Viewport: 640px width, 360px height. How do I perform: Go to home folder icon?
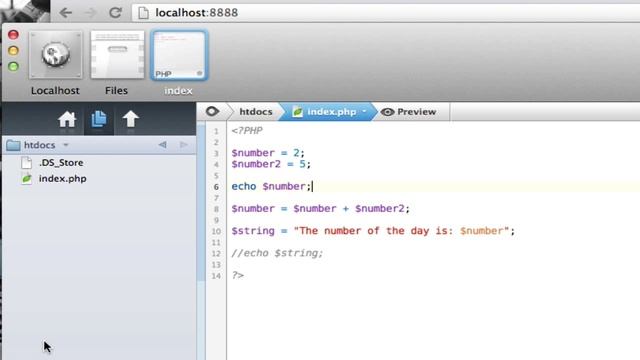coord(67,119)
